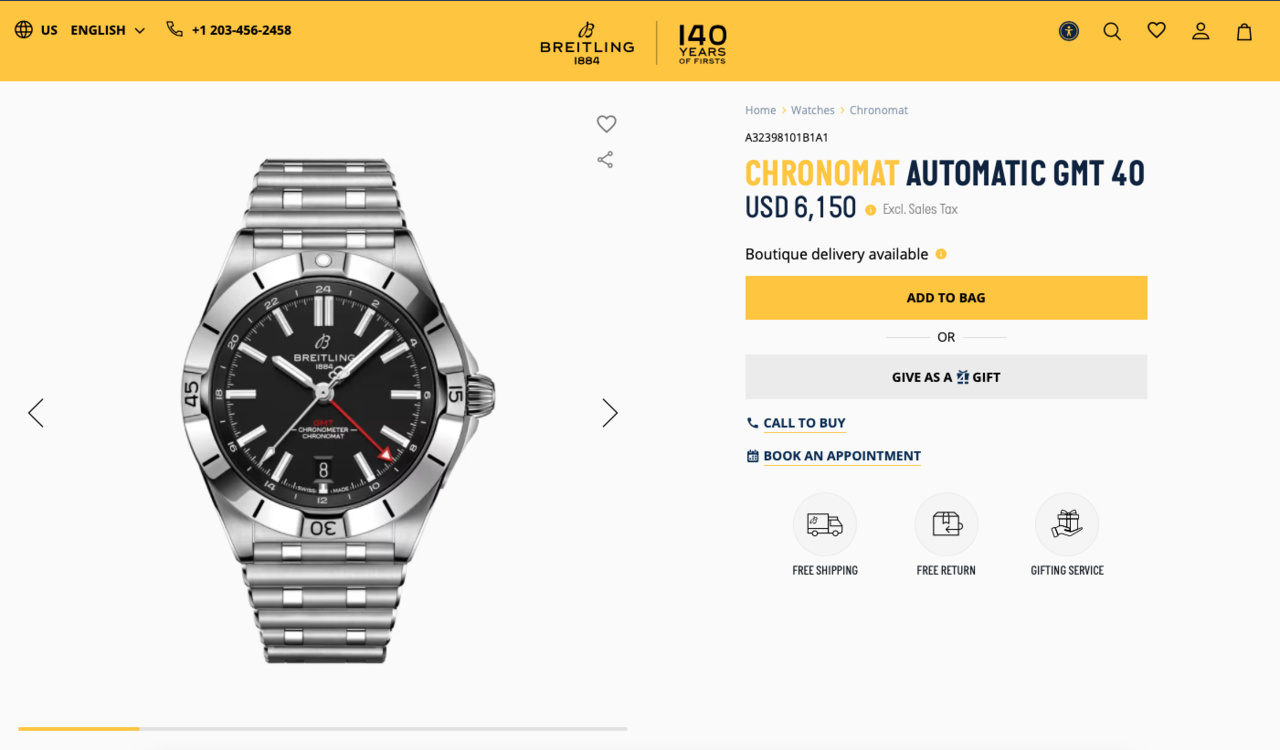Show previous watch image arrow
This screenshot has width=1280, height=750.
click(36, 413)
